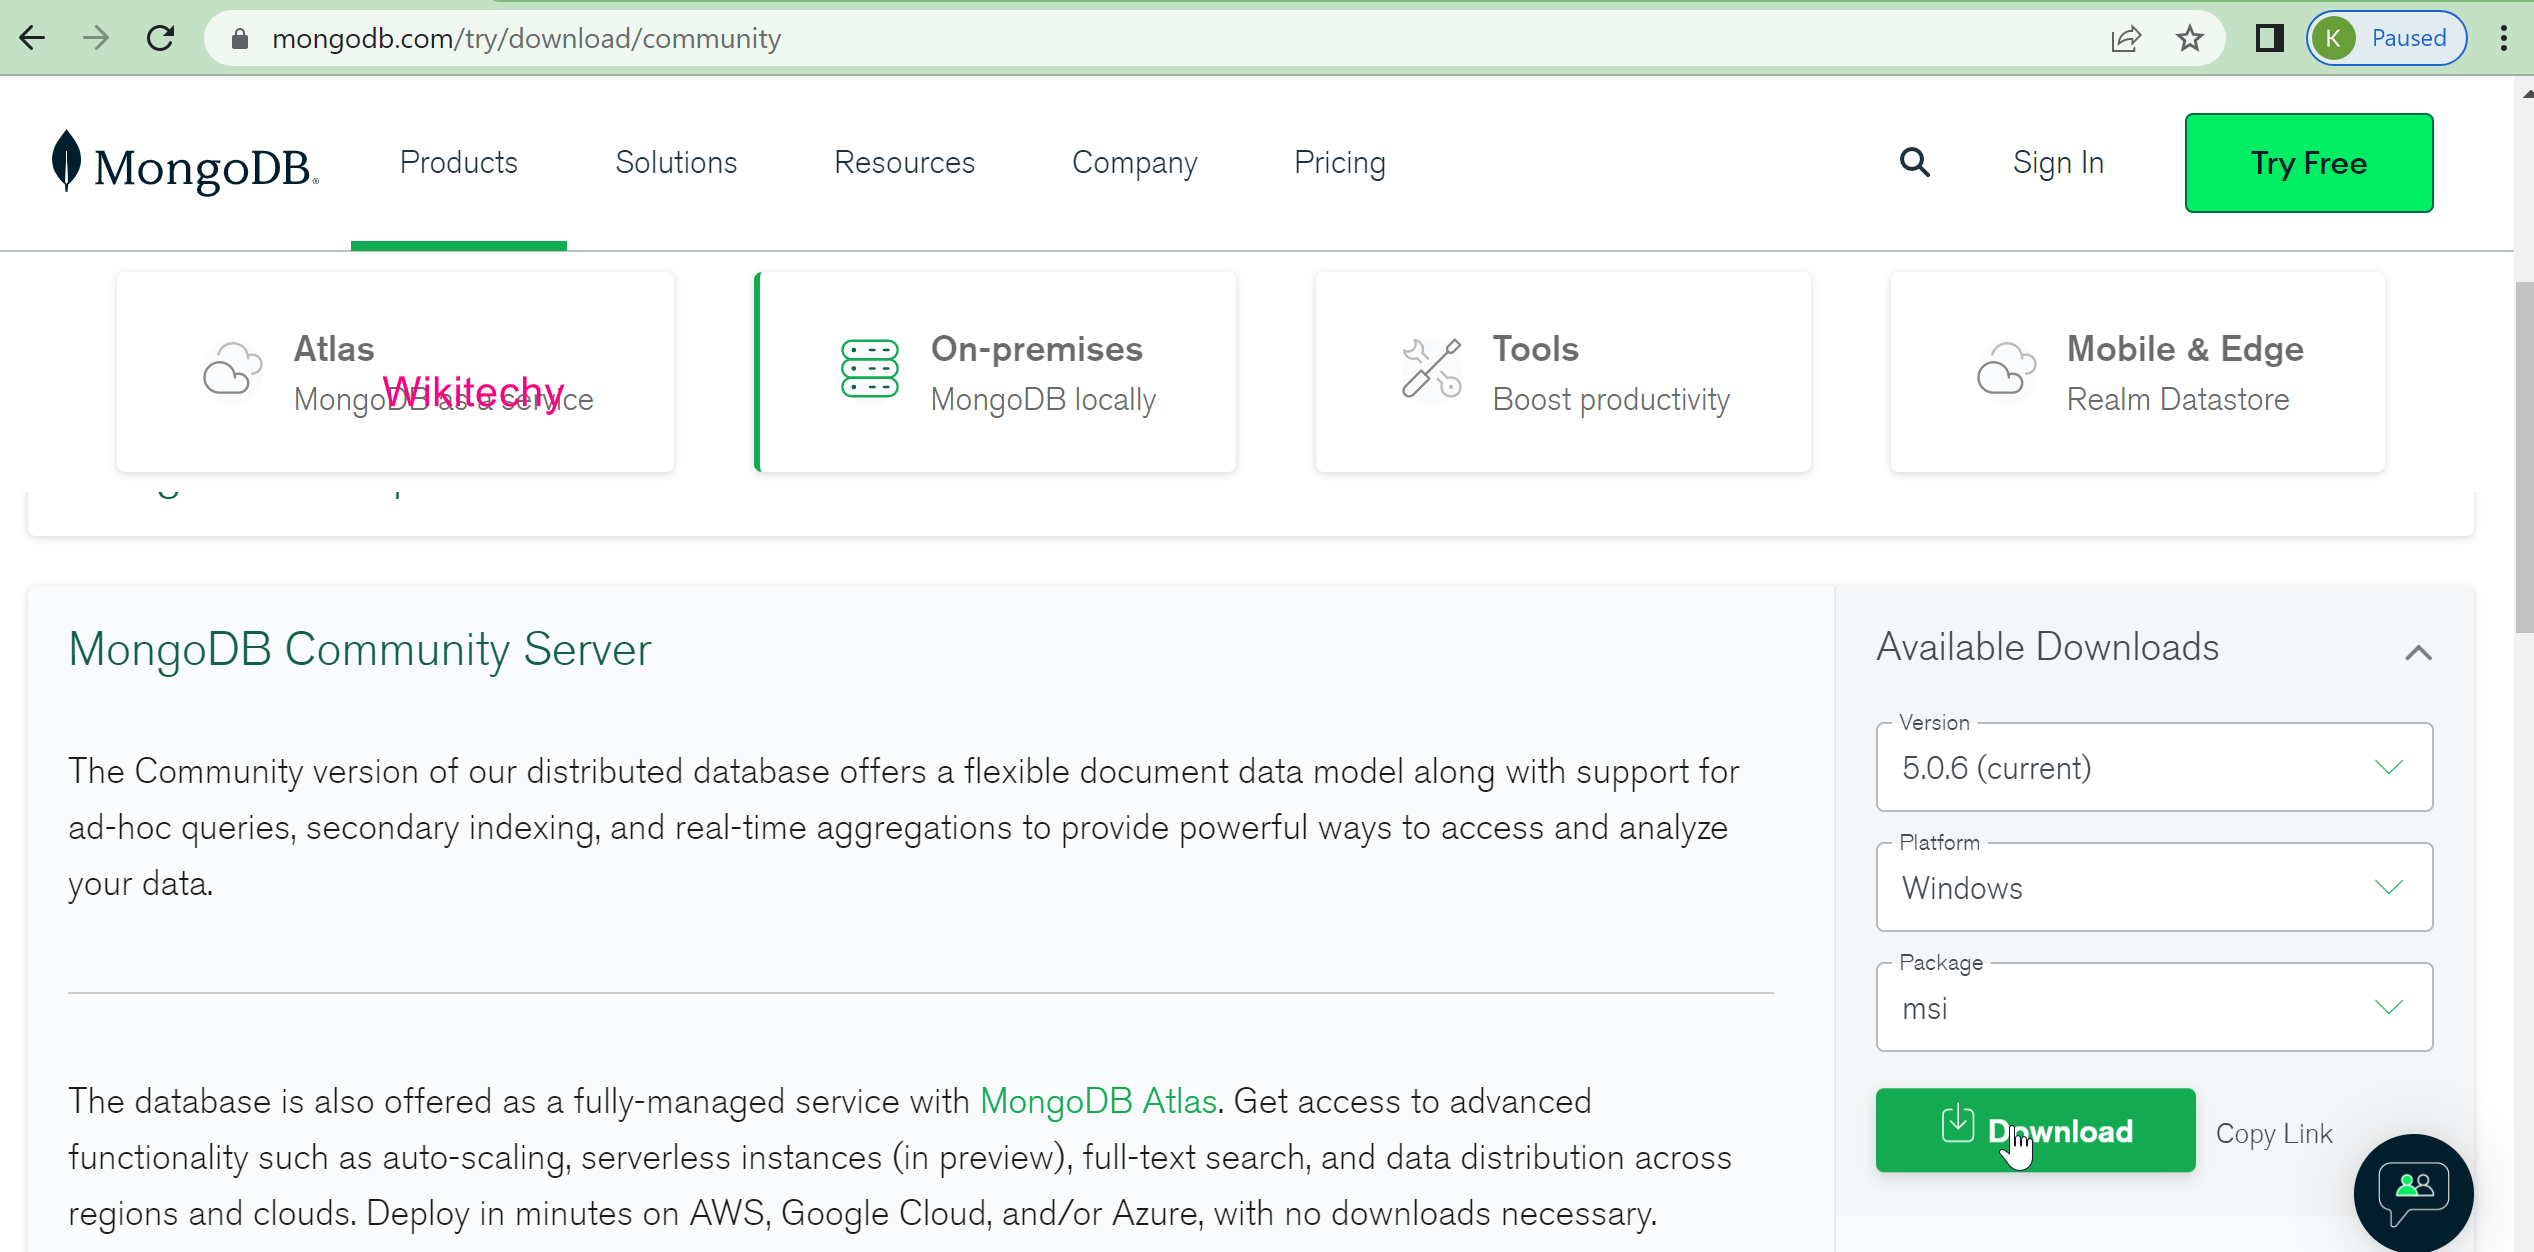Bookmark this page with star icon
Image resolution: width=2534 pixels, height=1252 pixels.
[x=2190, y=38]
